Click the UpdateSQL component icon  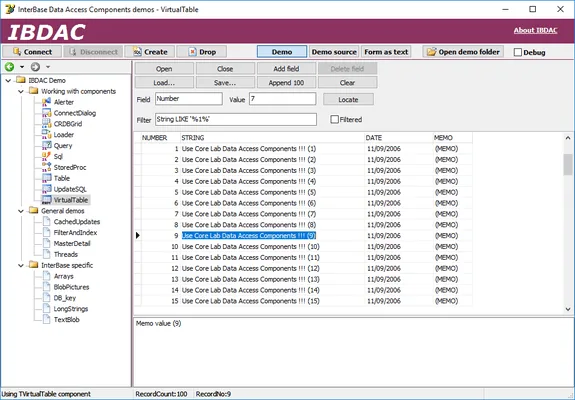click(47, 189)
